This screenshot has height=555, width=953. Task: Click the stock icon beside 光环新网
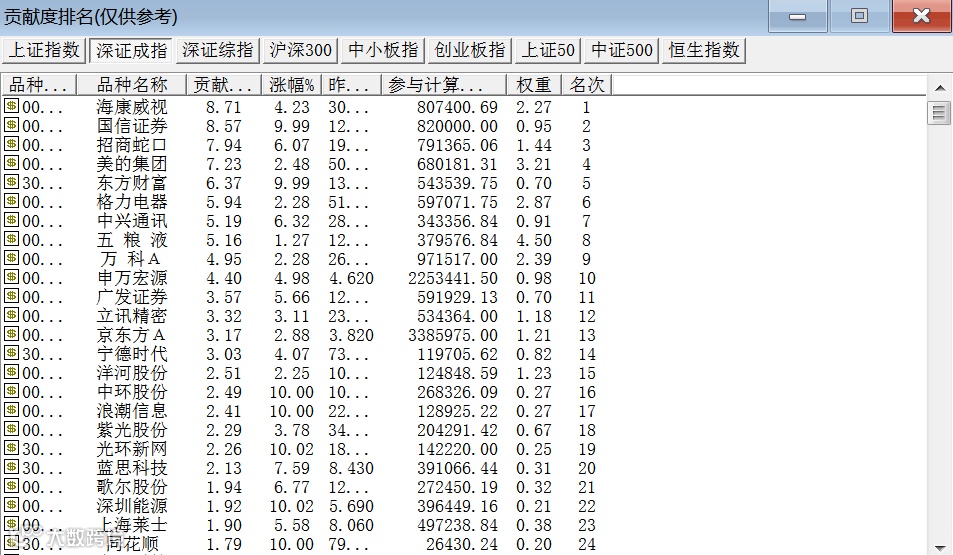[x=12, y=447]
